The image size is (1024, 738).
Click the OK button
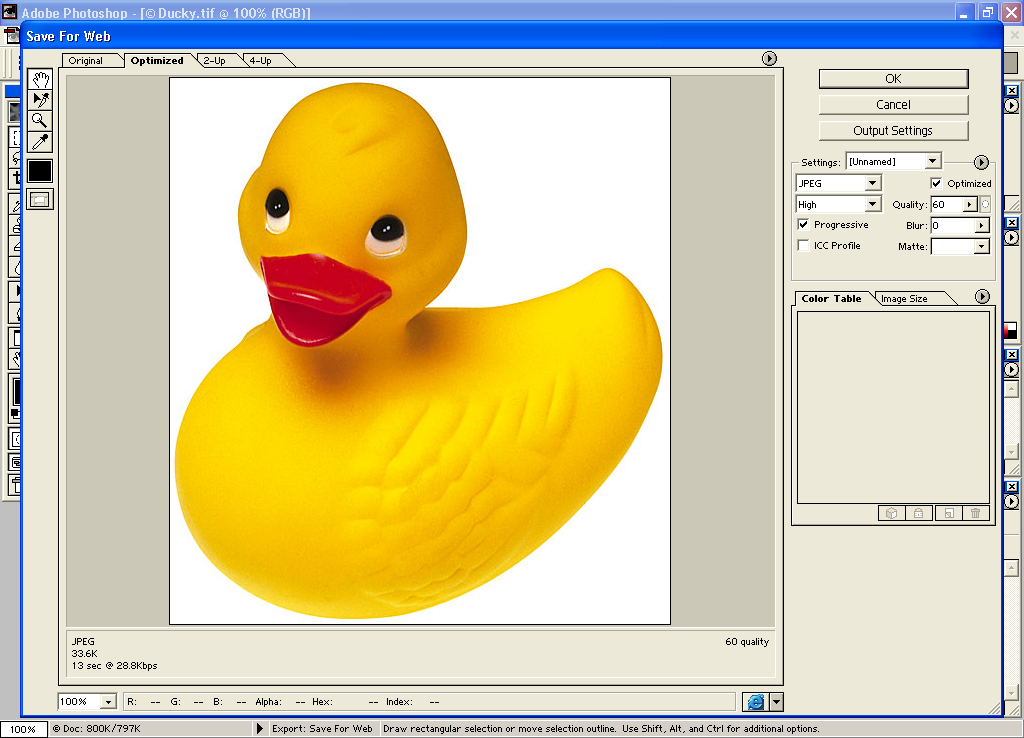click(893, 79)
